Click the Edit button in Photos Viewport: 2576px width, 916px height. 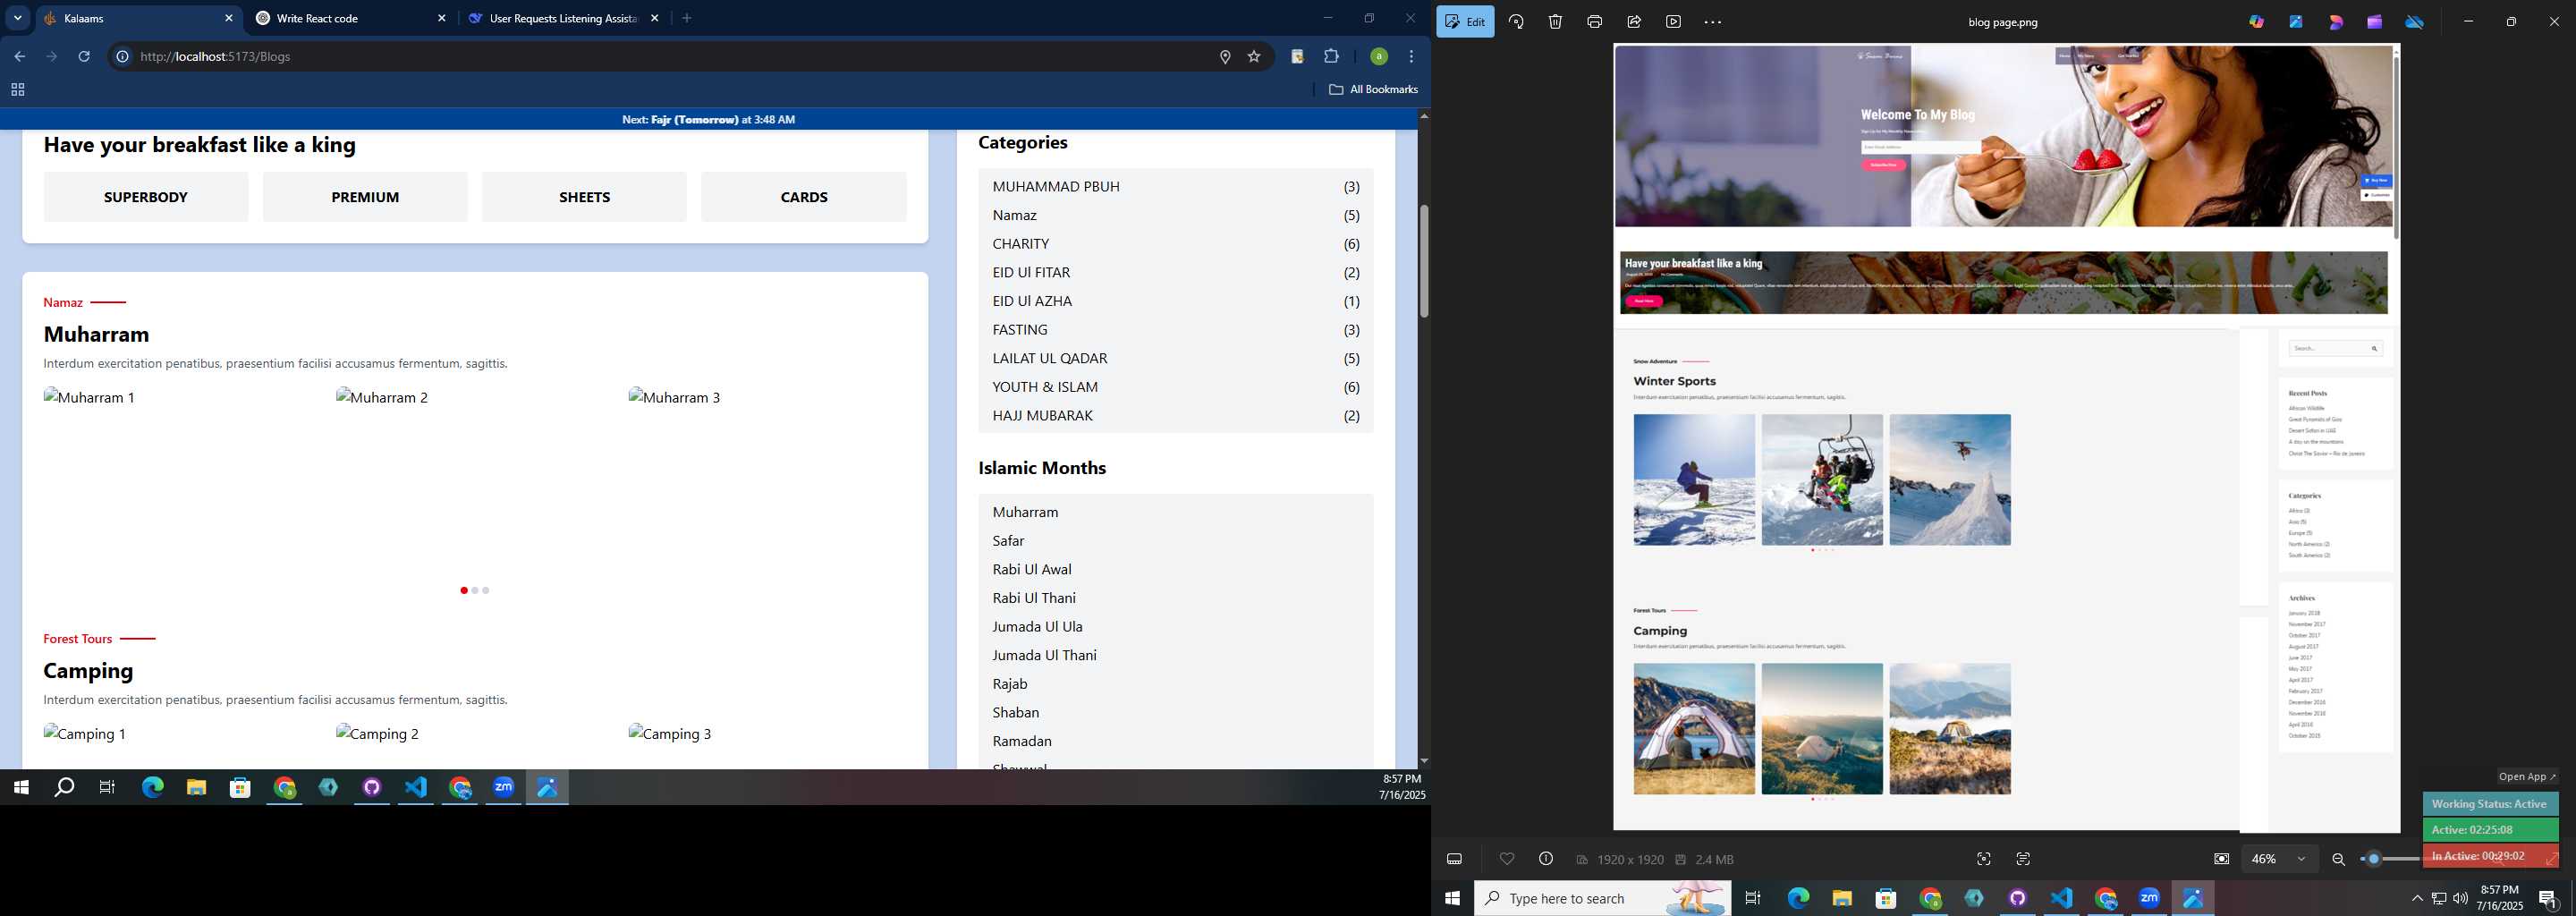(x=1465, y=22)
